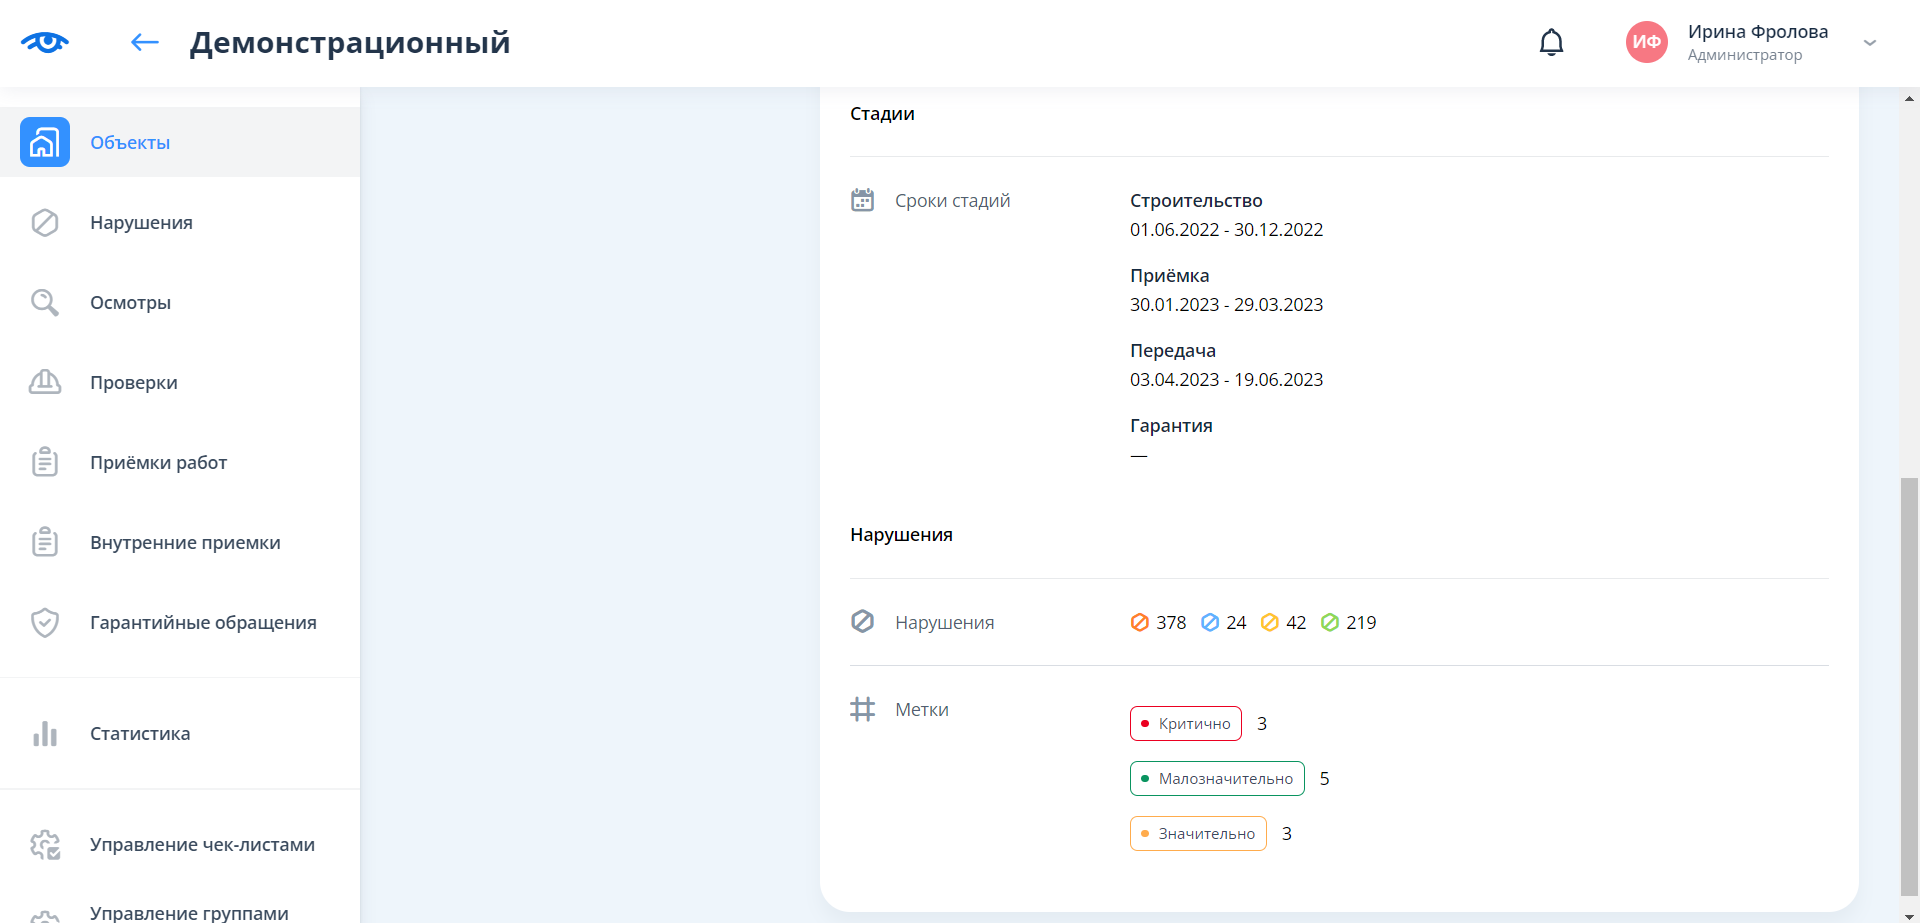Click the Внутренние приемки clipboard icon
This screenshot has height=923, width=1920.
coord(45,542)
